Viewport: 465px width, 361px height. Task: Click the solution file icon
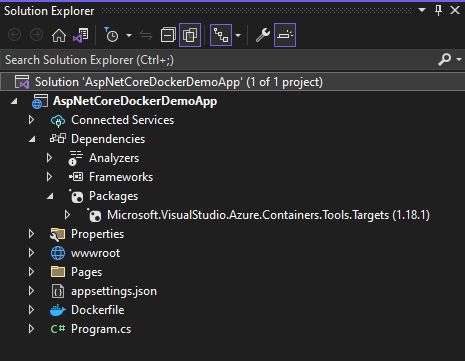[x=22, y=82]
